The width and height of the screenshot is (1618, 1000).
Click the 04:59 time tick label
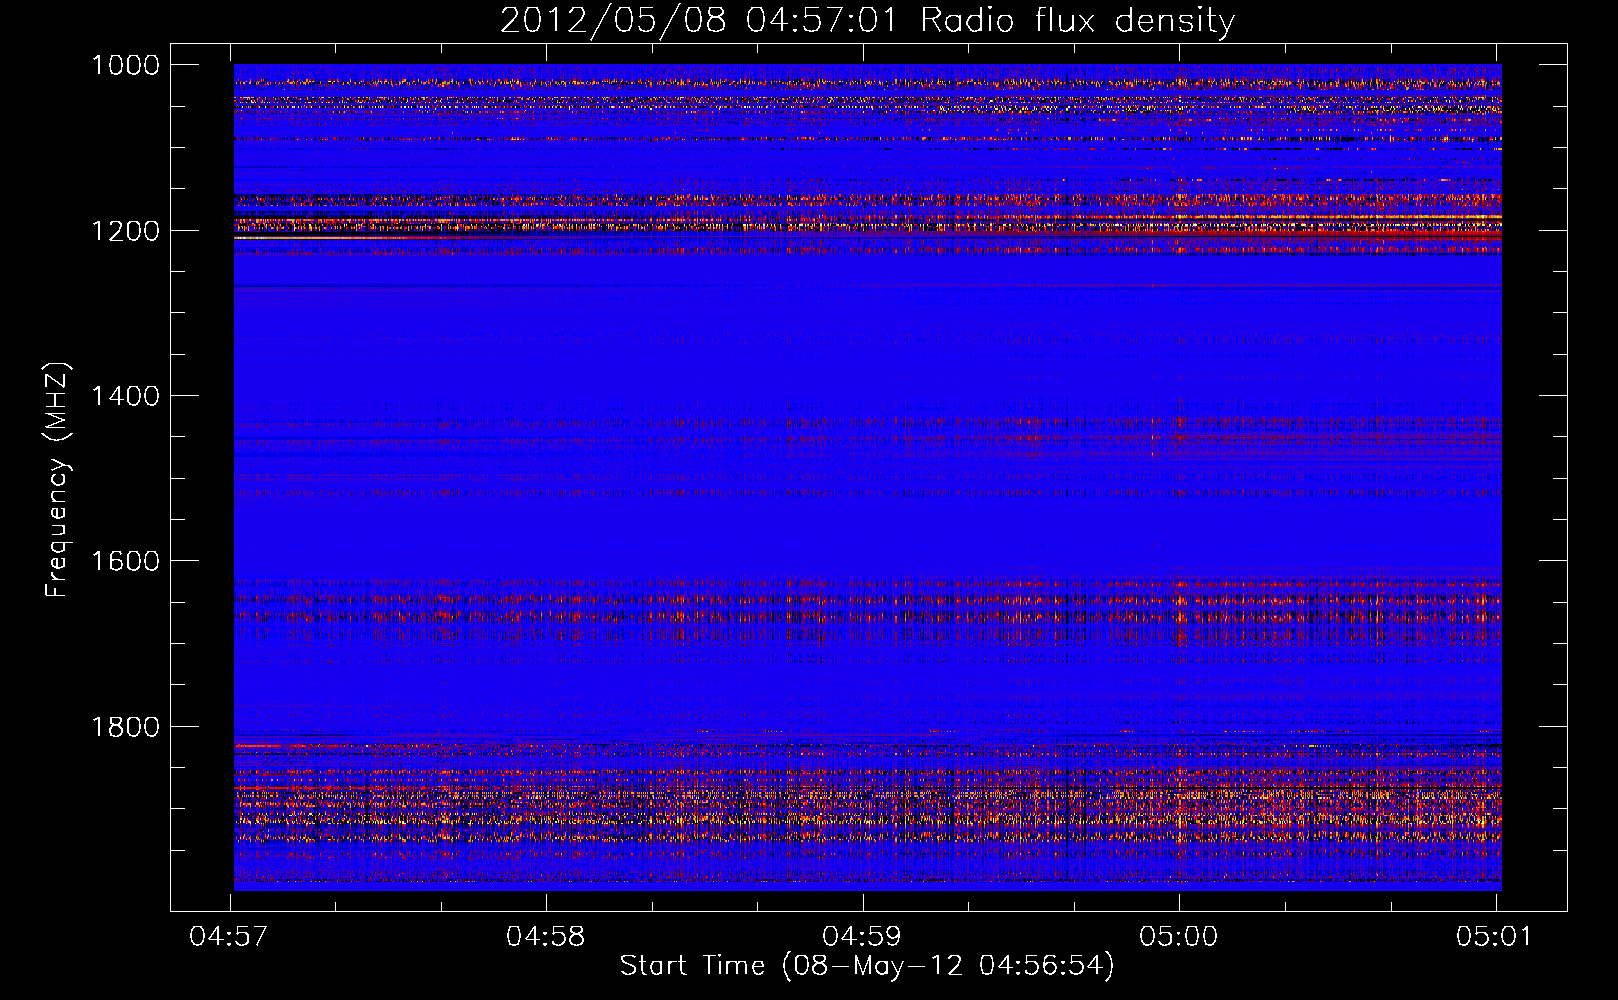pyautogui.click(x=861, y=936)
